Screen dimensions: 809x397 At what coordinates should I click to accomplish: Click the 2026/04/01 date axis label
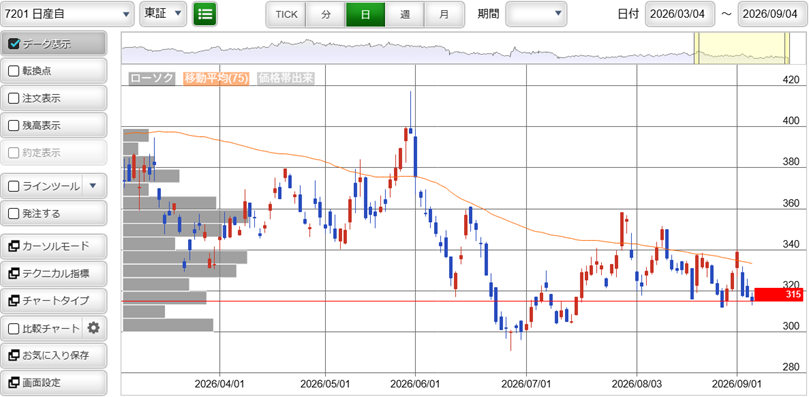220,384
